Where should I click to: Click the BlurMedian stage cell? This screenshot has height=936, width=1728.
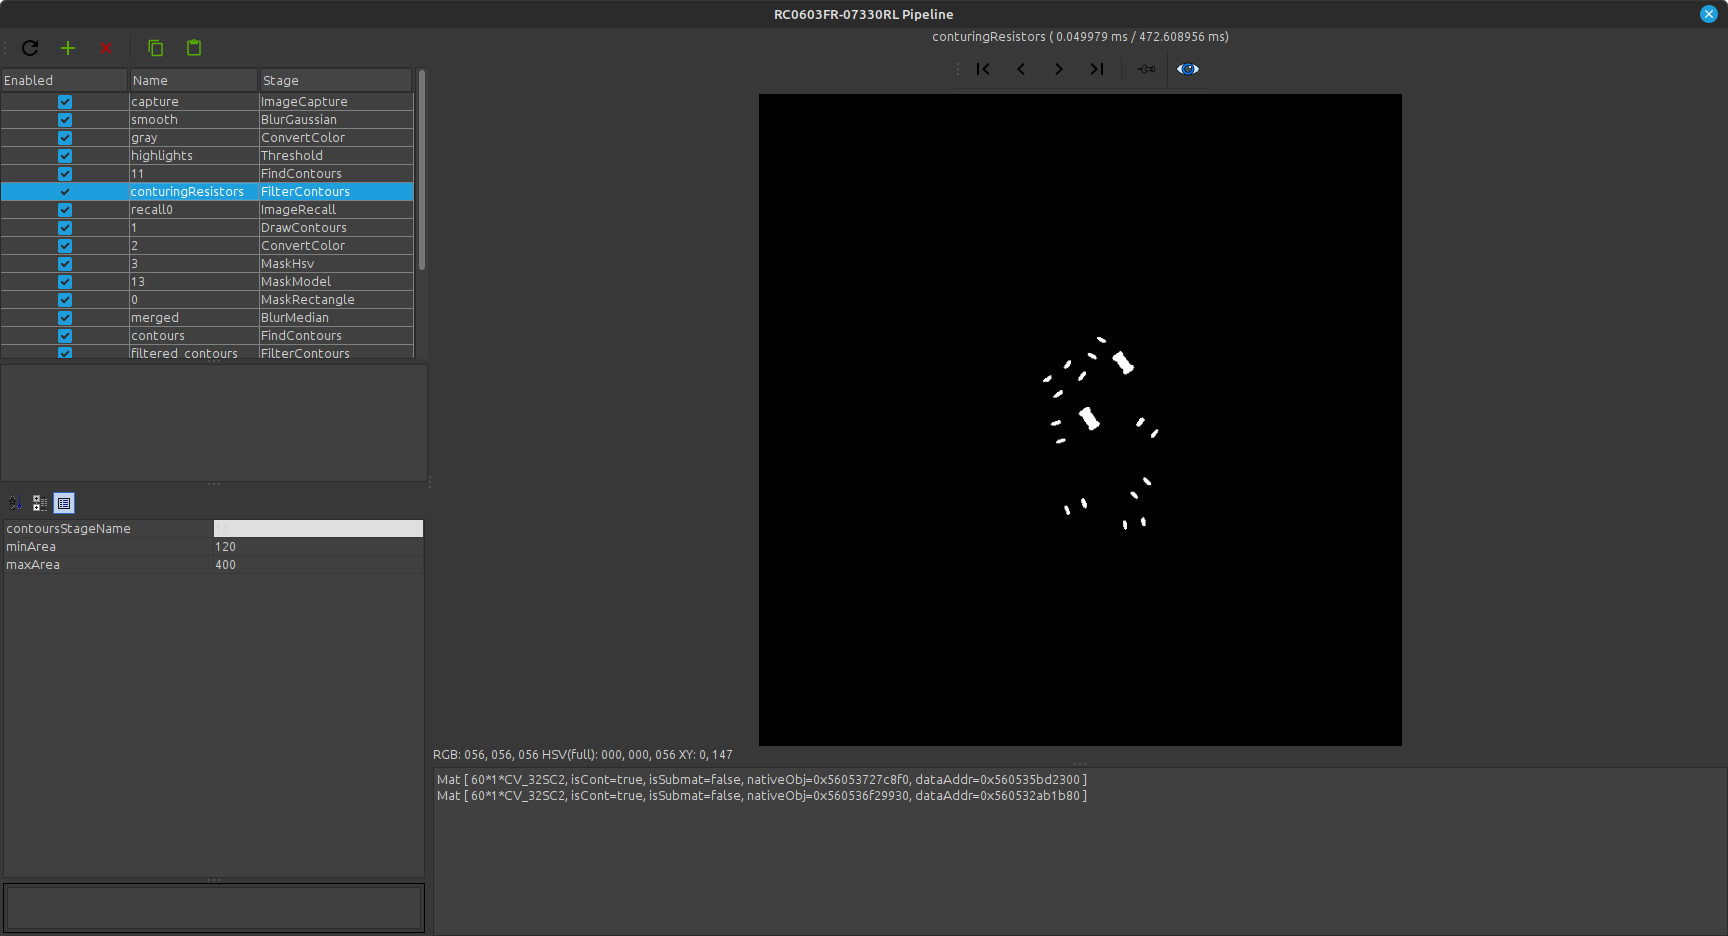pyautogui.click(x=336, y=318)
